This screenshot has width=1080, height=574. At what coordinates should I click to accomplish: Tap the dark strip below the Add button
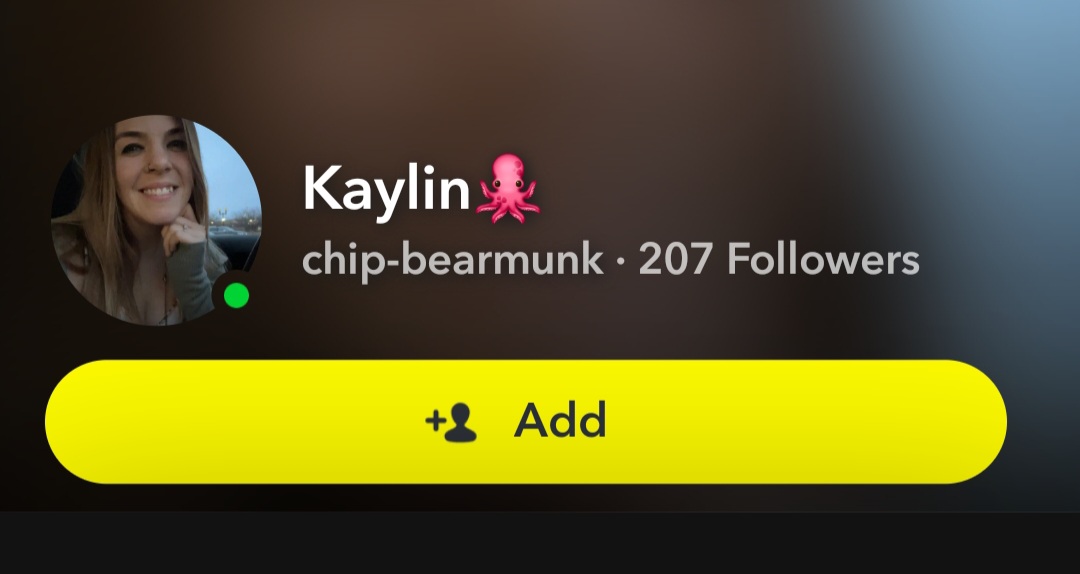point(540,543)
